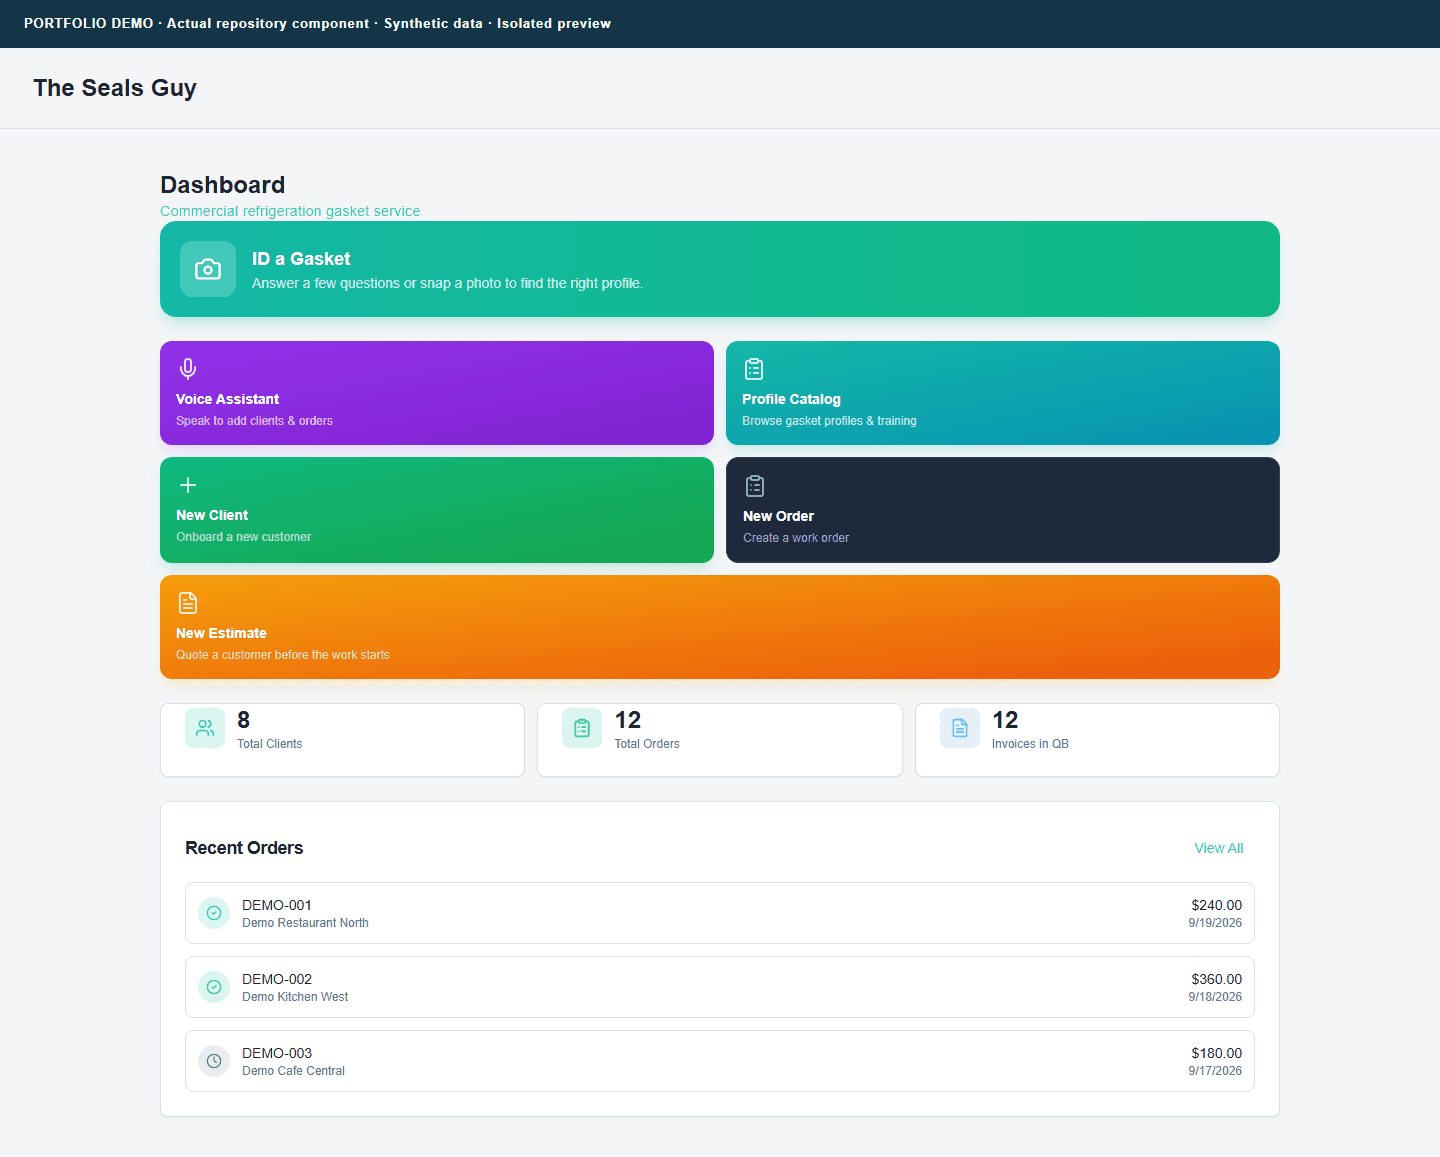
Task: Click the clipboard icon beside Total Orders
Action: coord(582,728)
